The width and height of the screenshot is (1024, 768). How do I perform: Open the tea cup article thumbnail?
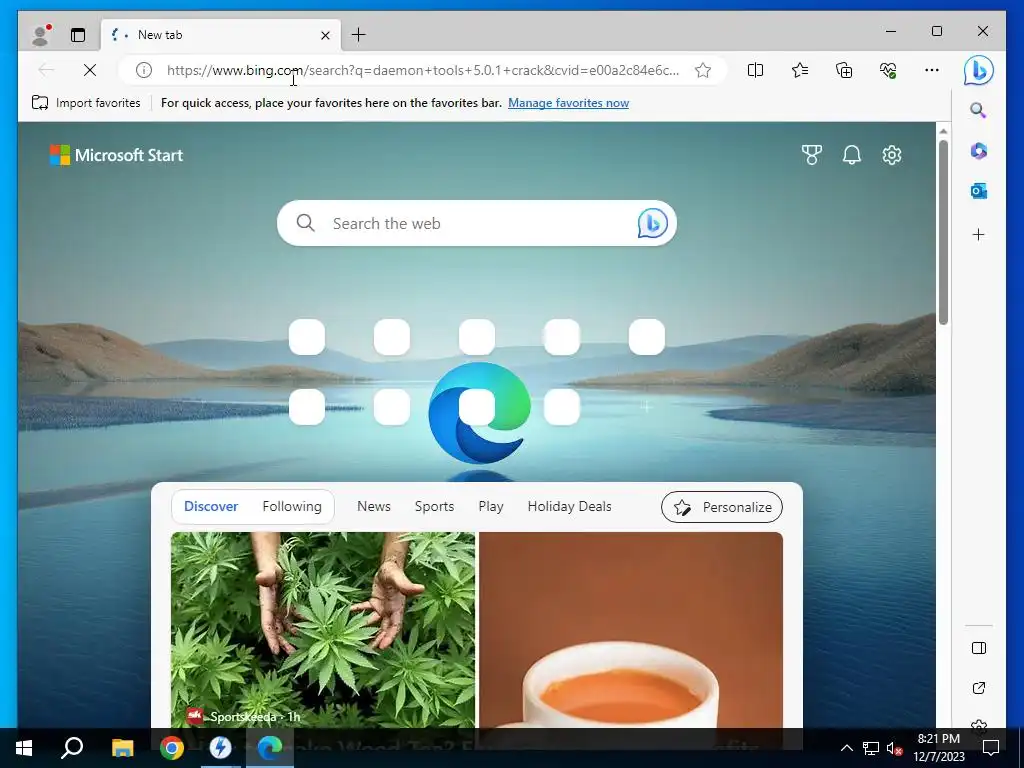coord(631,630)
